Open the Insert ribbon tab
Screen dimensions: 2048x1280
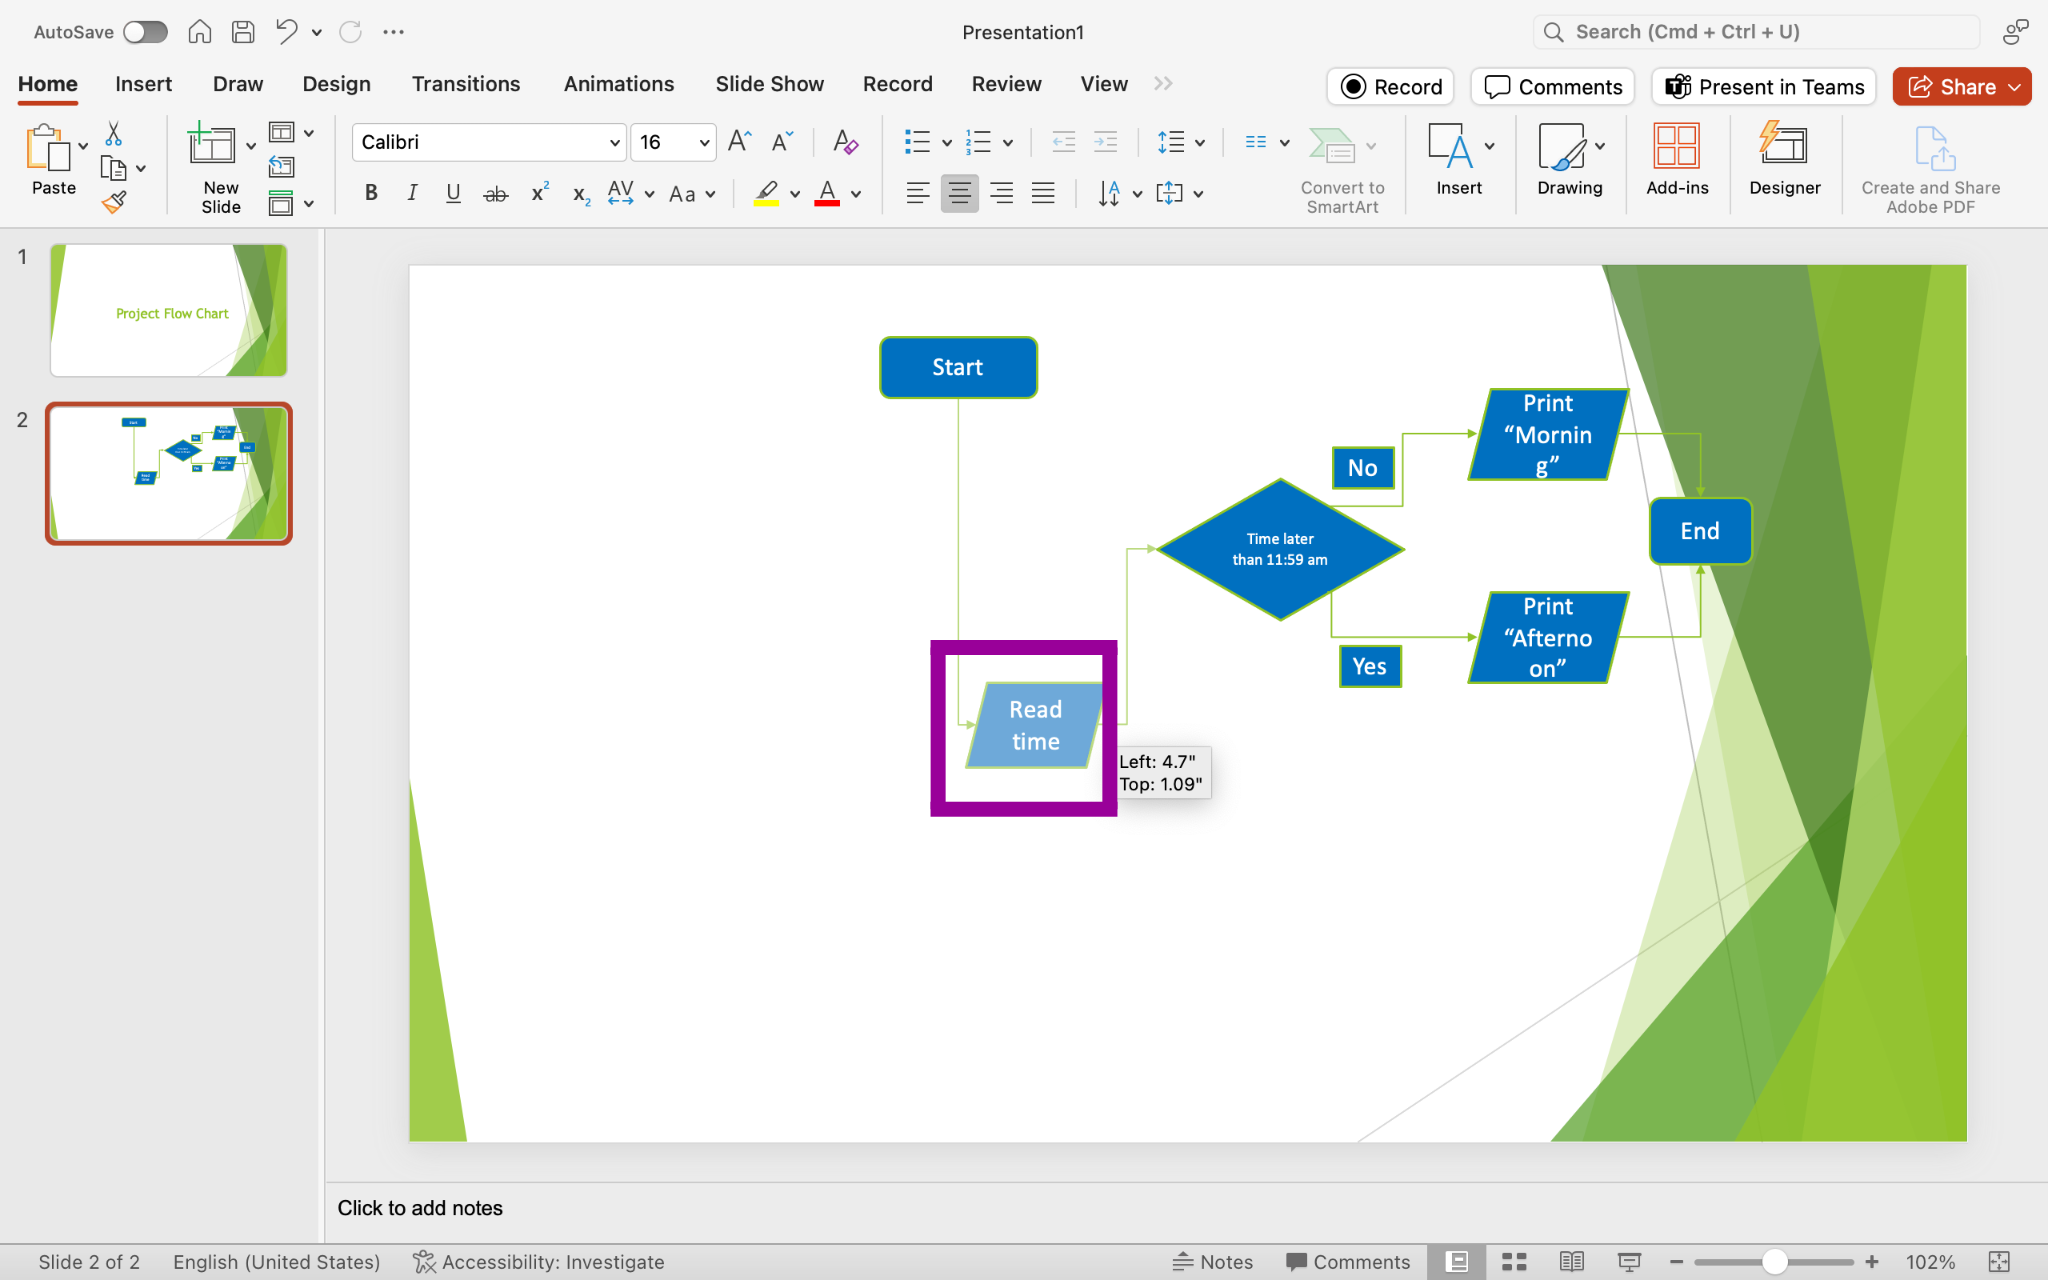pyautogui.click(x=143, y=84)
